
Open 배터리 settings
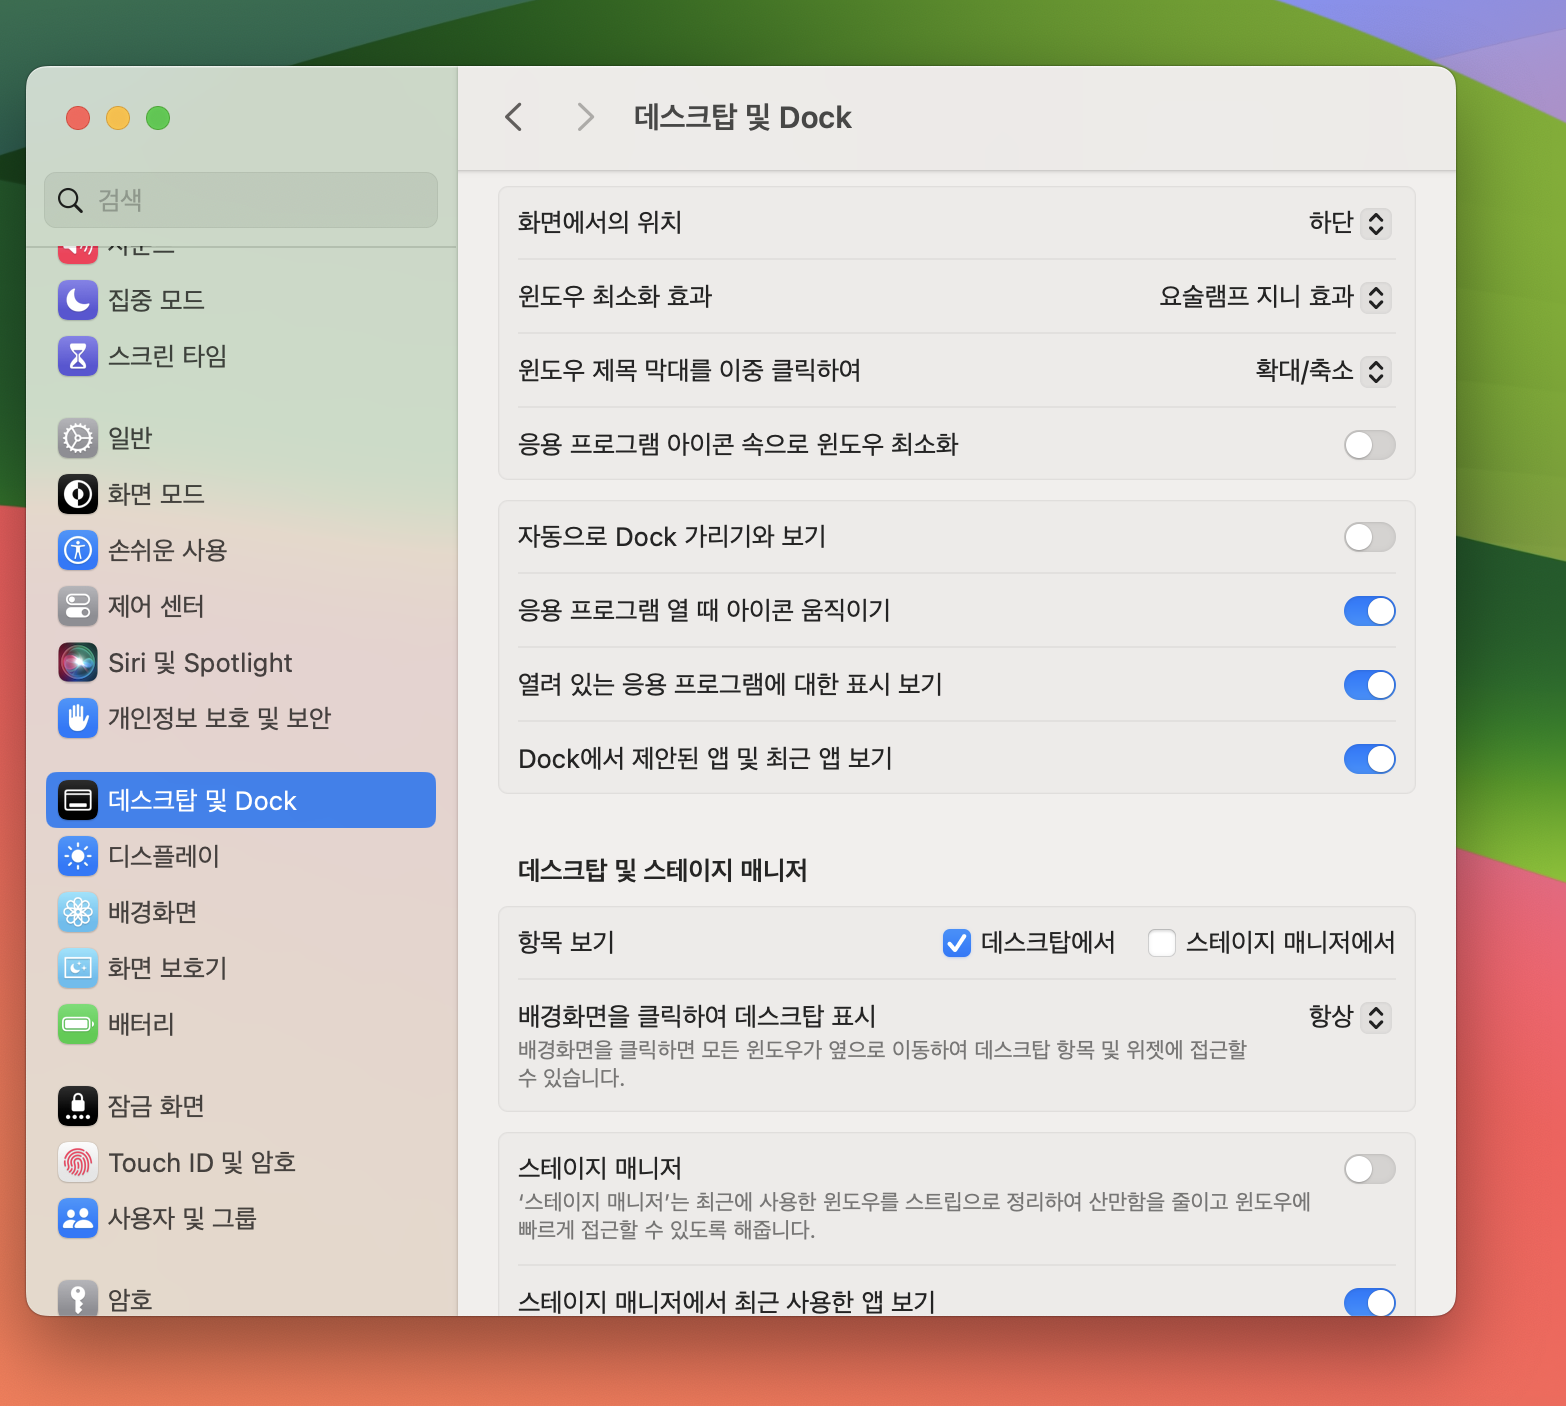point(241,1024)
